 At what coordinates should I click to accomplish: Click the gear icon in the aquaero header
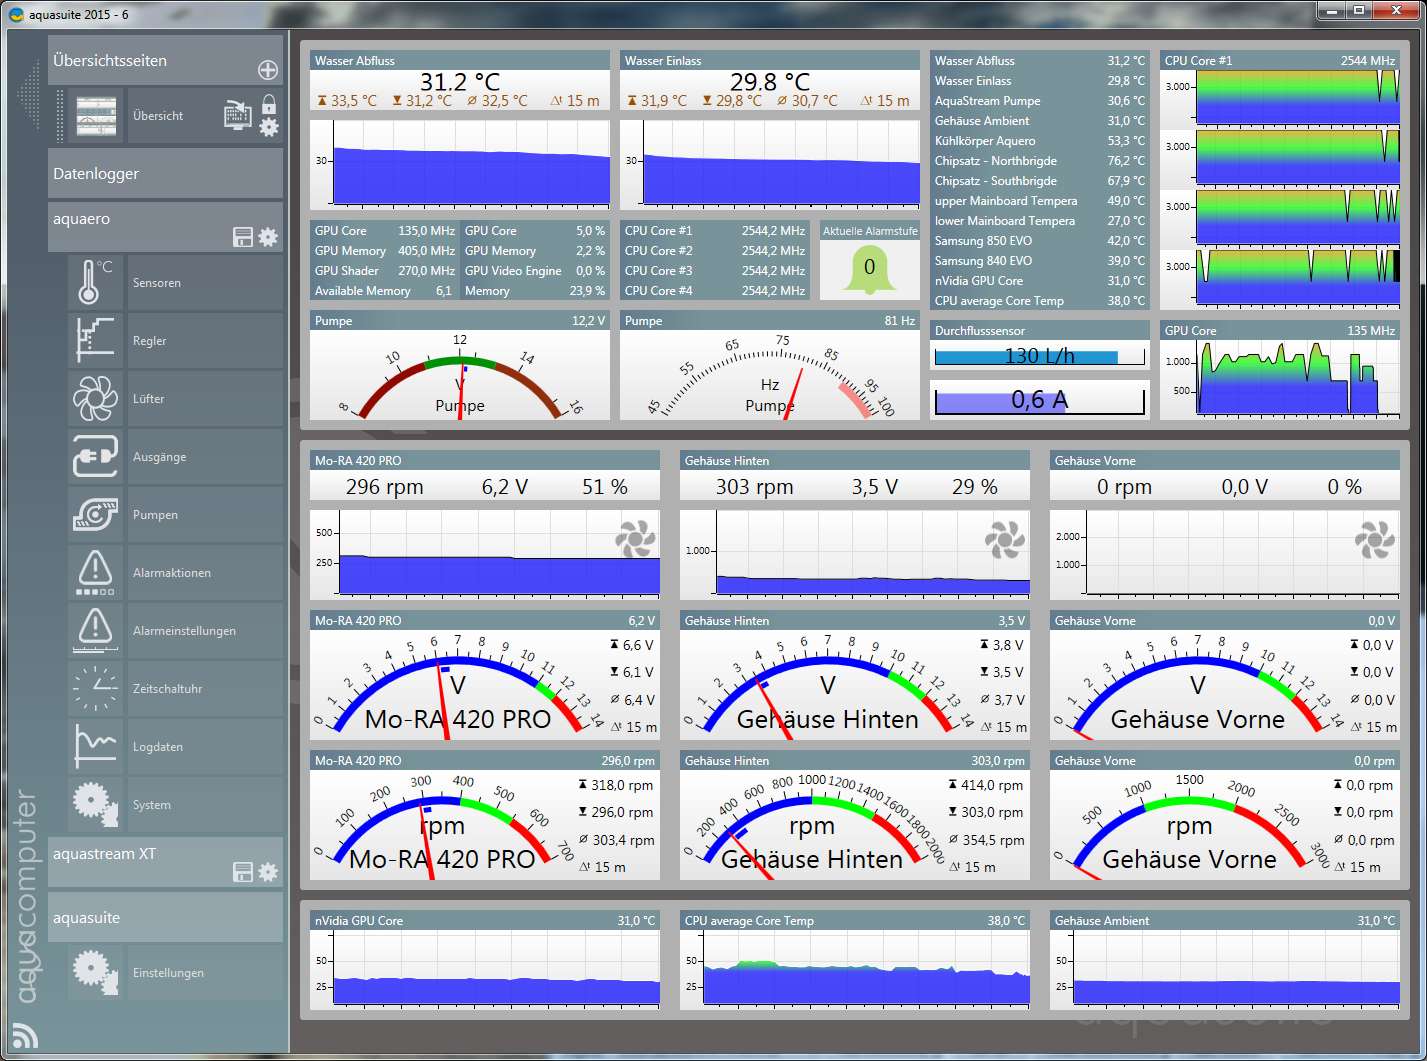(268, 237)
